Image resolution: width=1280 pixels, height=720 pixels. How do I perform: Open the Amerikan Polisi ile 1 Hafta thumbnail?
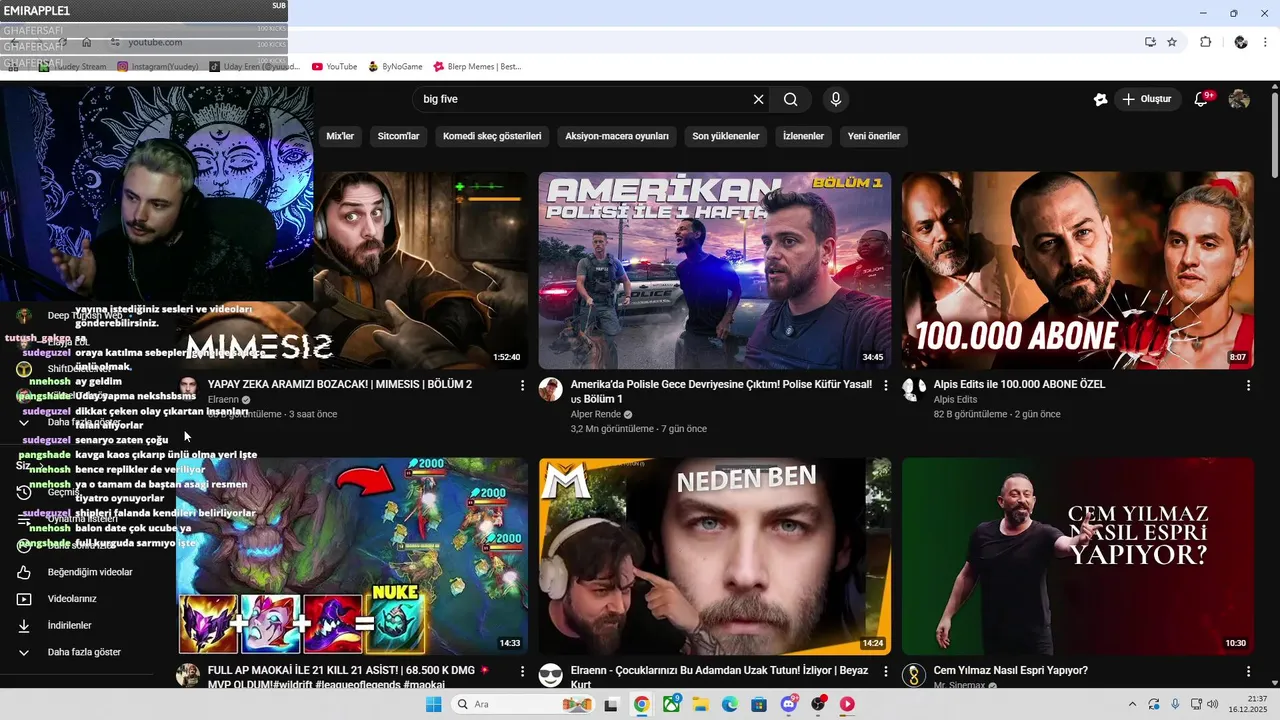coord(715,270)
